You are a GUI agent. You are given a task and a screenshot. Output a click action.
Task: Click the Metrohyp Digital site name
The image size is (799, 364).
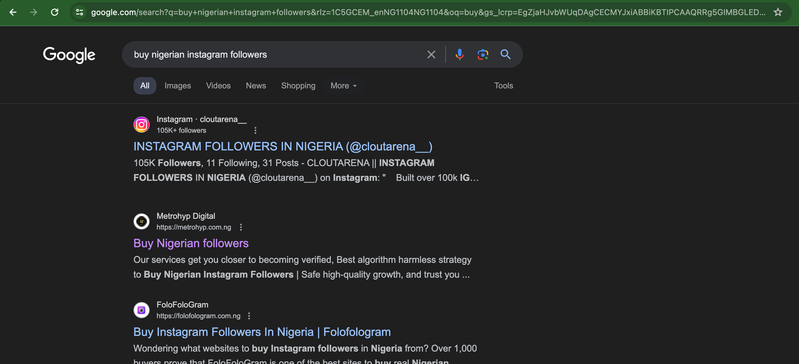pyautogui.click(x=185, y=216)
